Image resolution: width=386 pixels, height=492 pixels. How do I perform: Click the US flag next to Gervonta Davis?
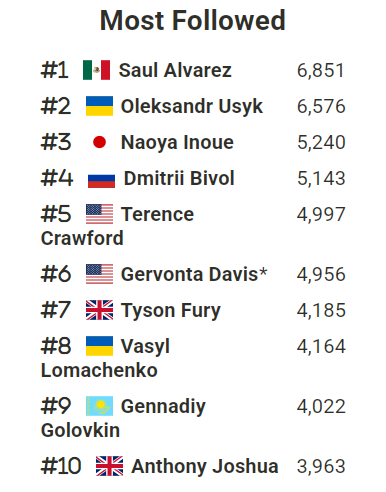pos(99,274)
